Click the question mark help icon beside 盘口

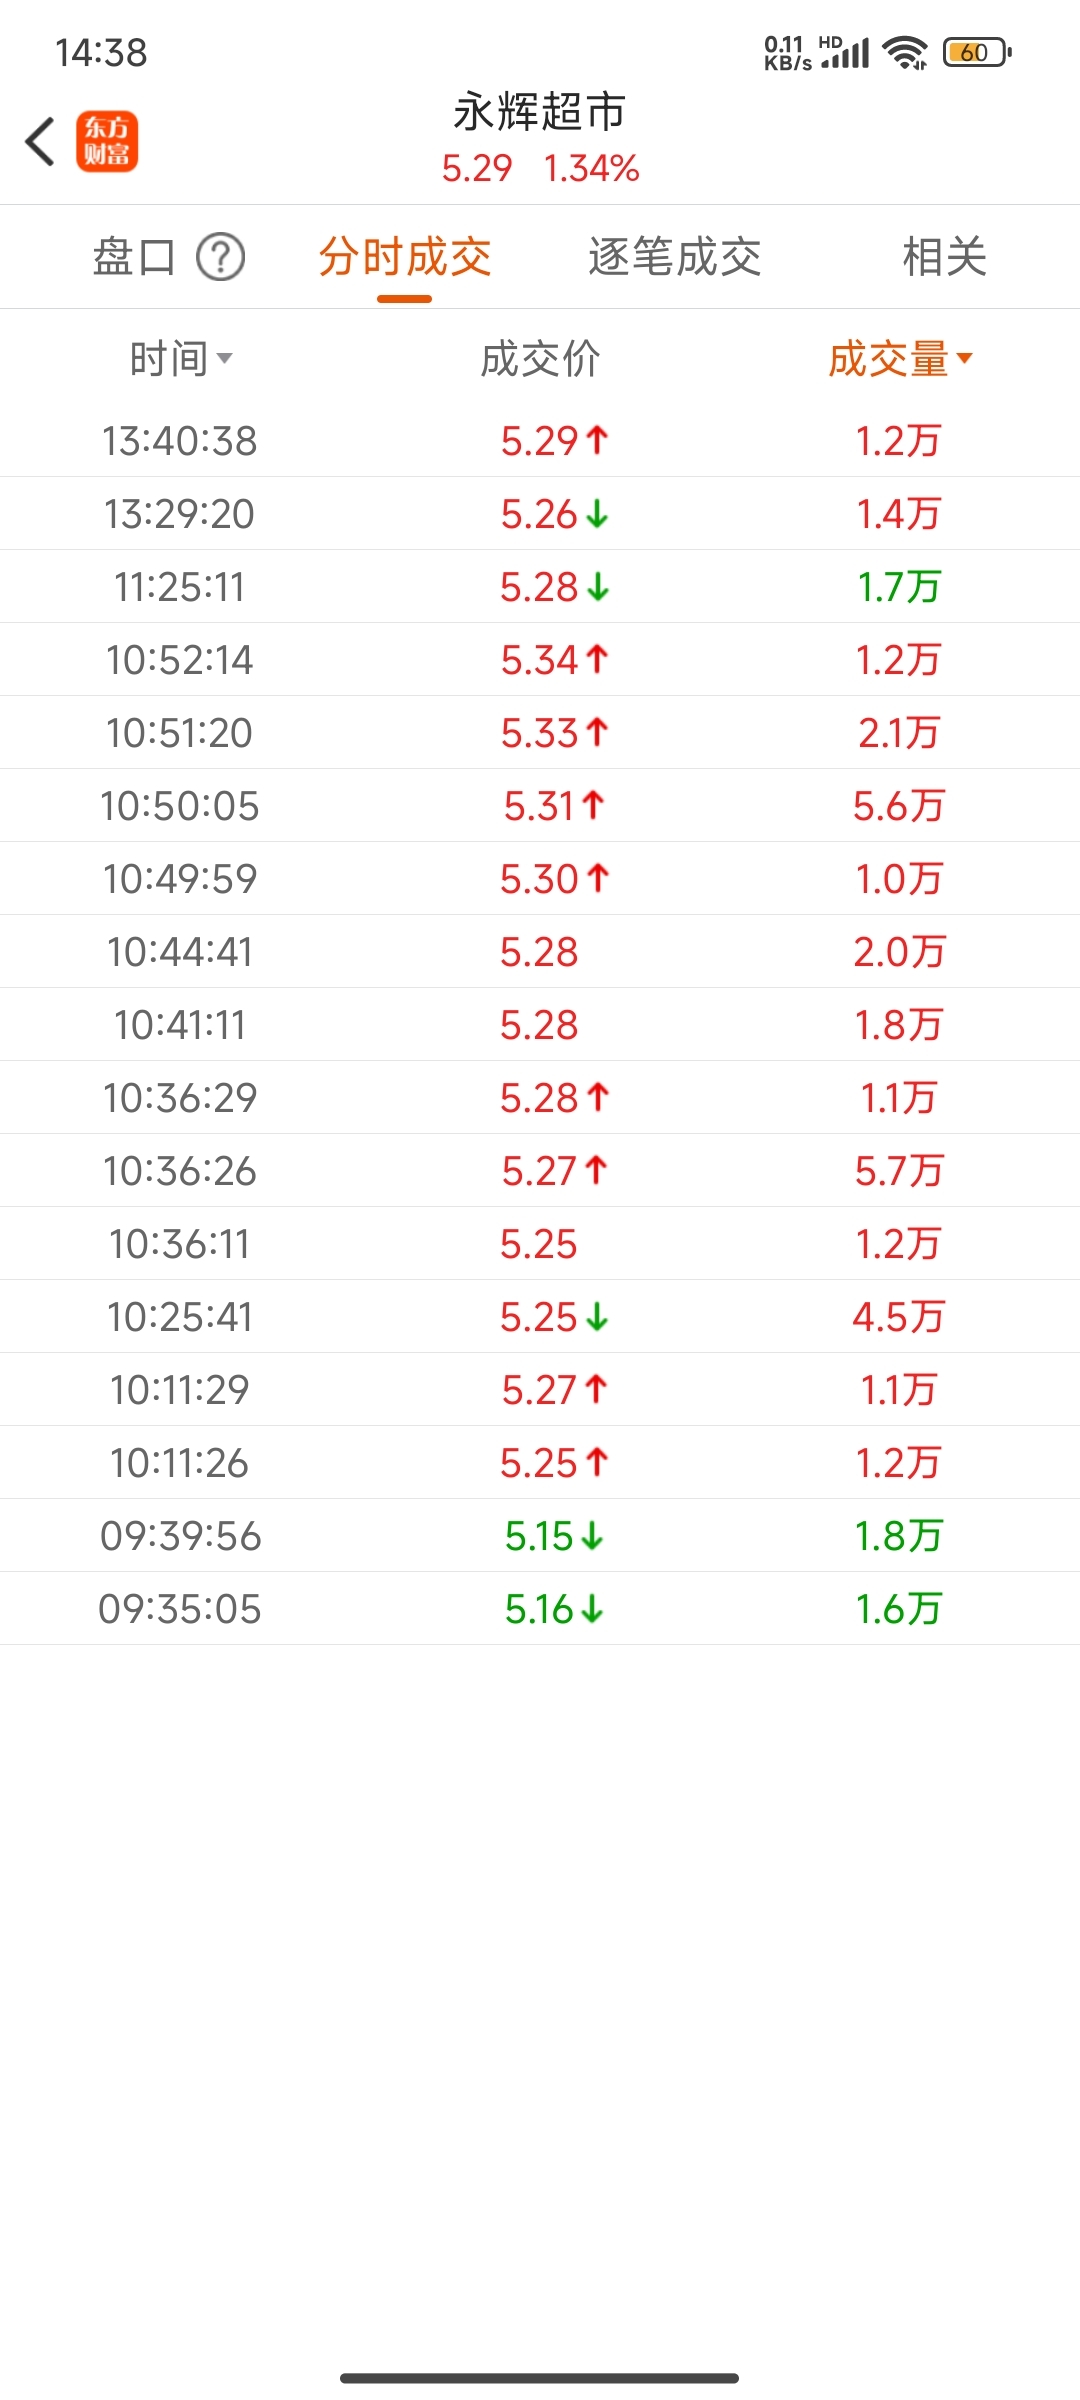click(221, 257)
